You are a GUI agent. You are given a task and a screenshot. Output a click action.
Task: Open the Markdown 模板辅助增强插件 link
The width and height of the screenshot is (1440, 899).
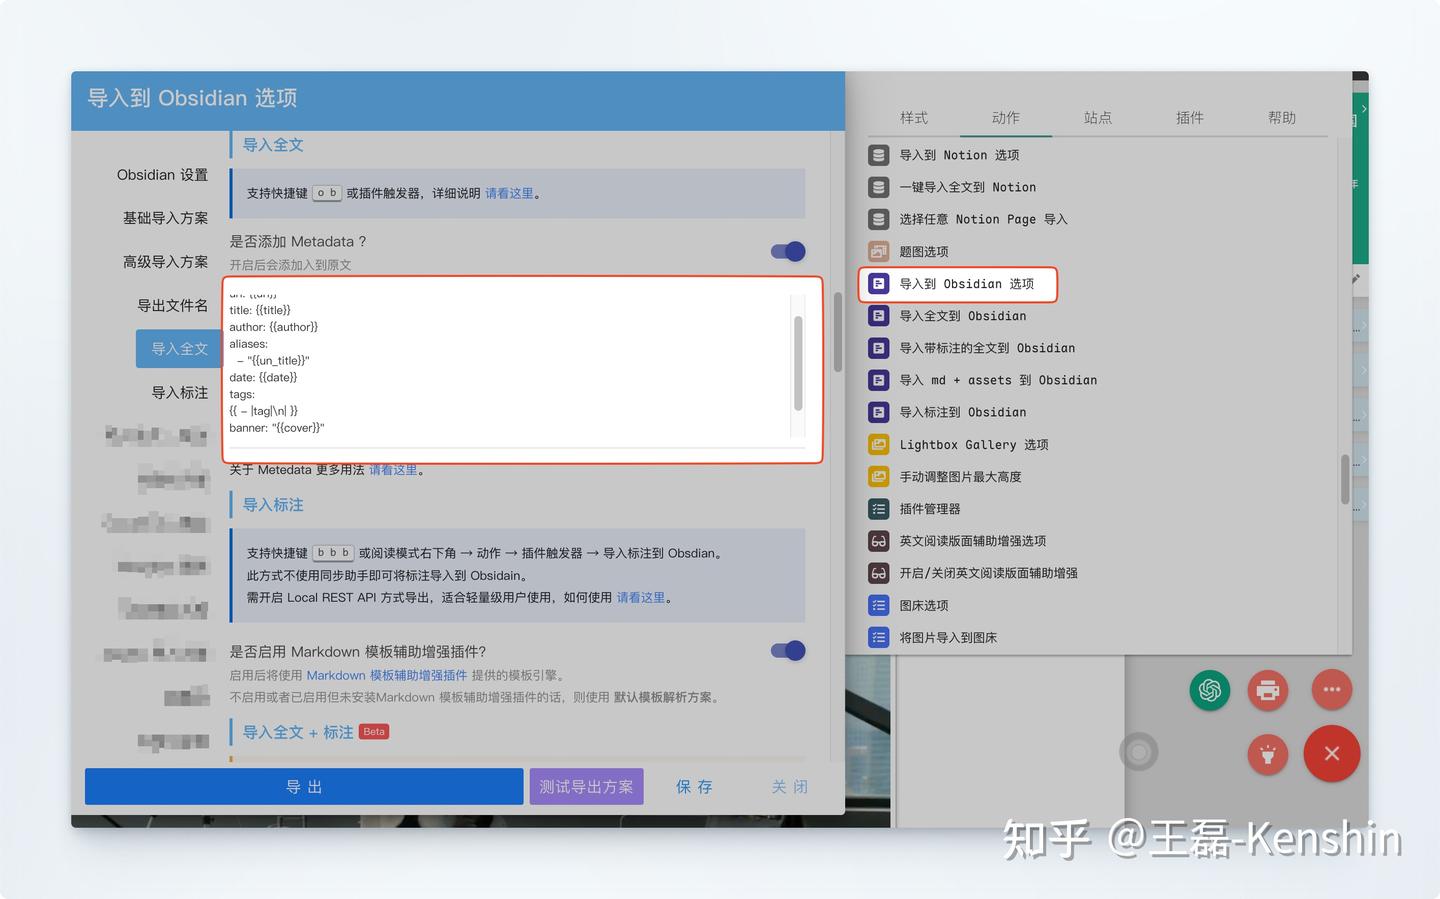point(386,675)
